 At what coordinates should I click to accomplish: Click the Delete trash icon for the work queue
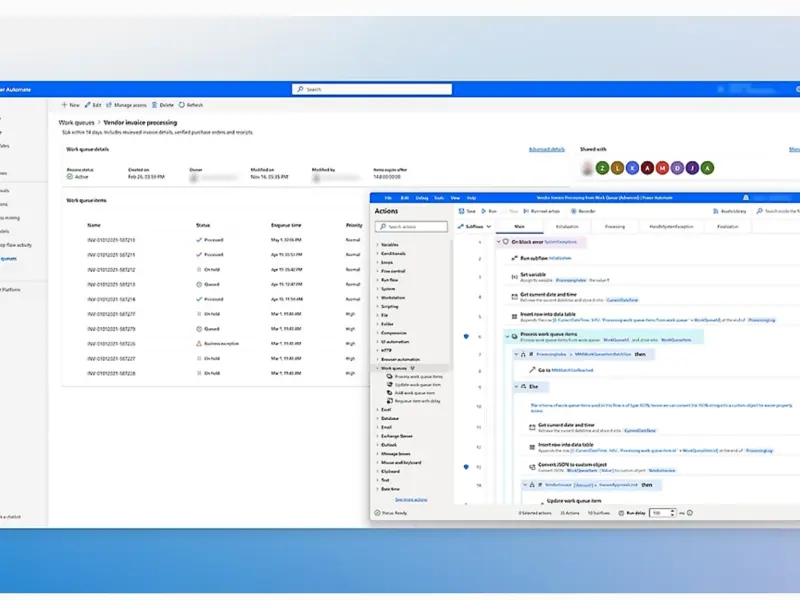156,105
